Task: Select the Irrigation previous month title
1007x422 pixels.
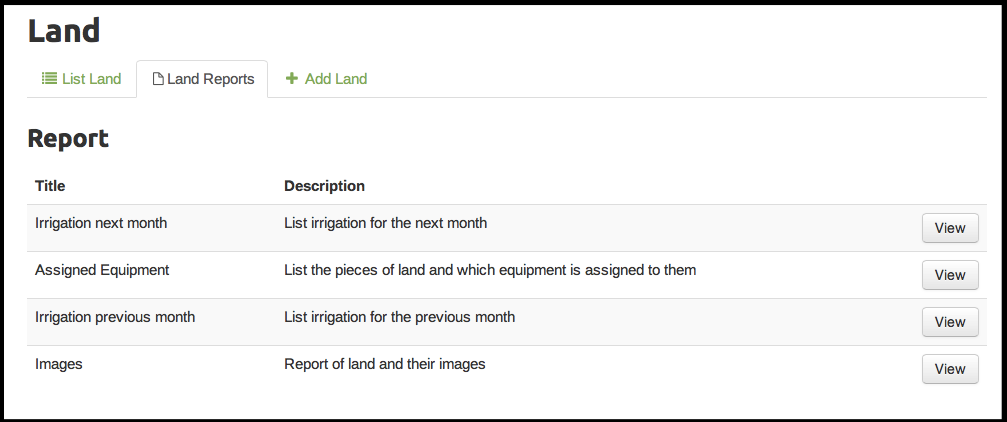Action: coord(115,317)
